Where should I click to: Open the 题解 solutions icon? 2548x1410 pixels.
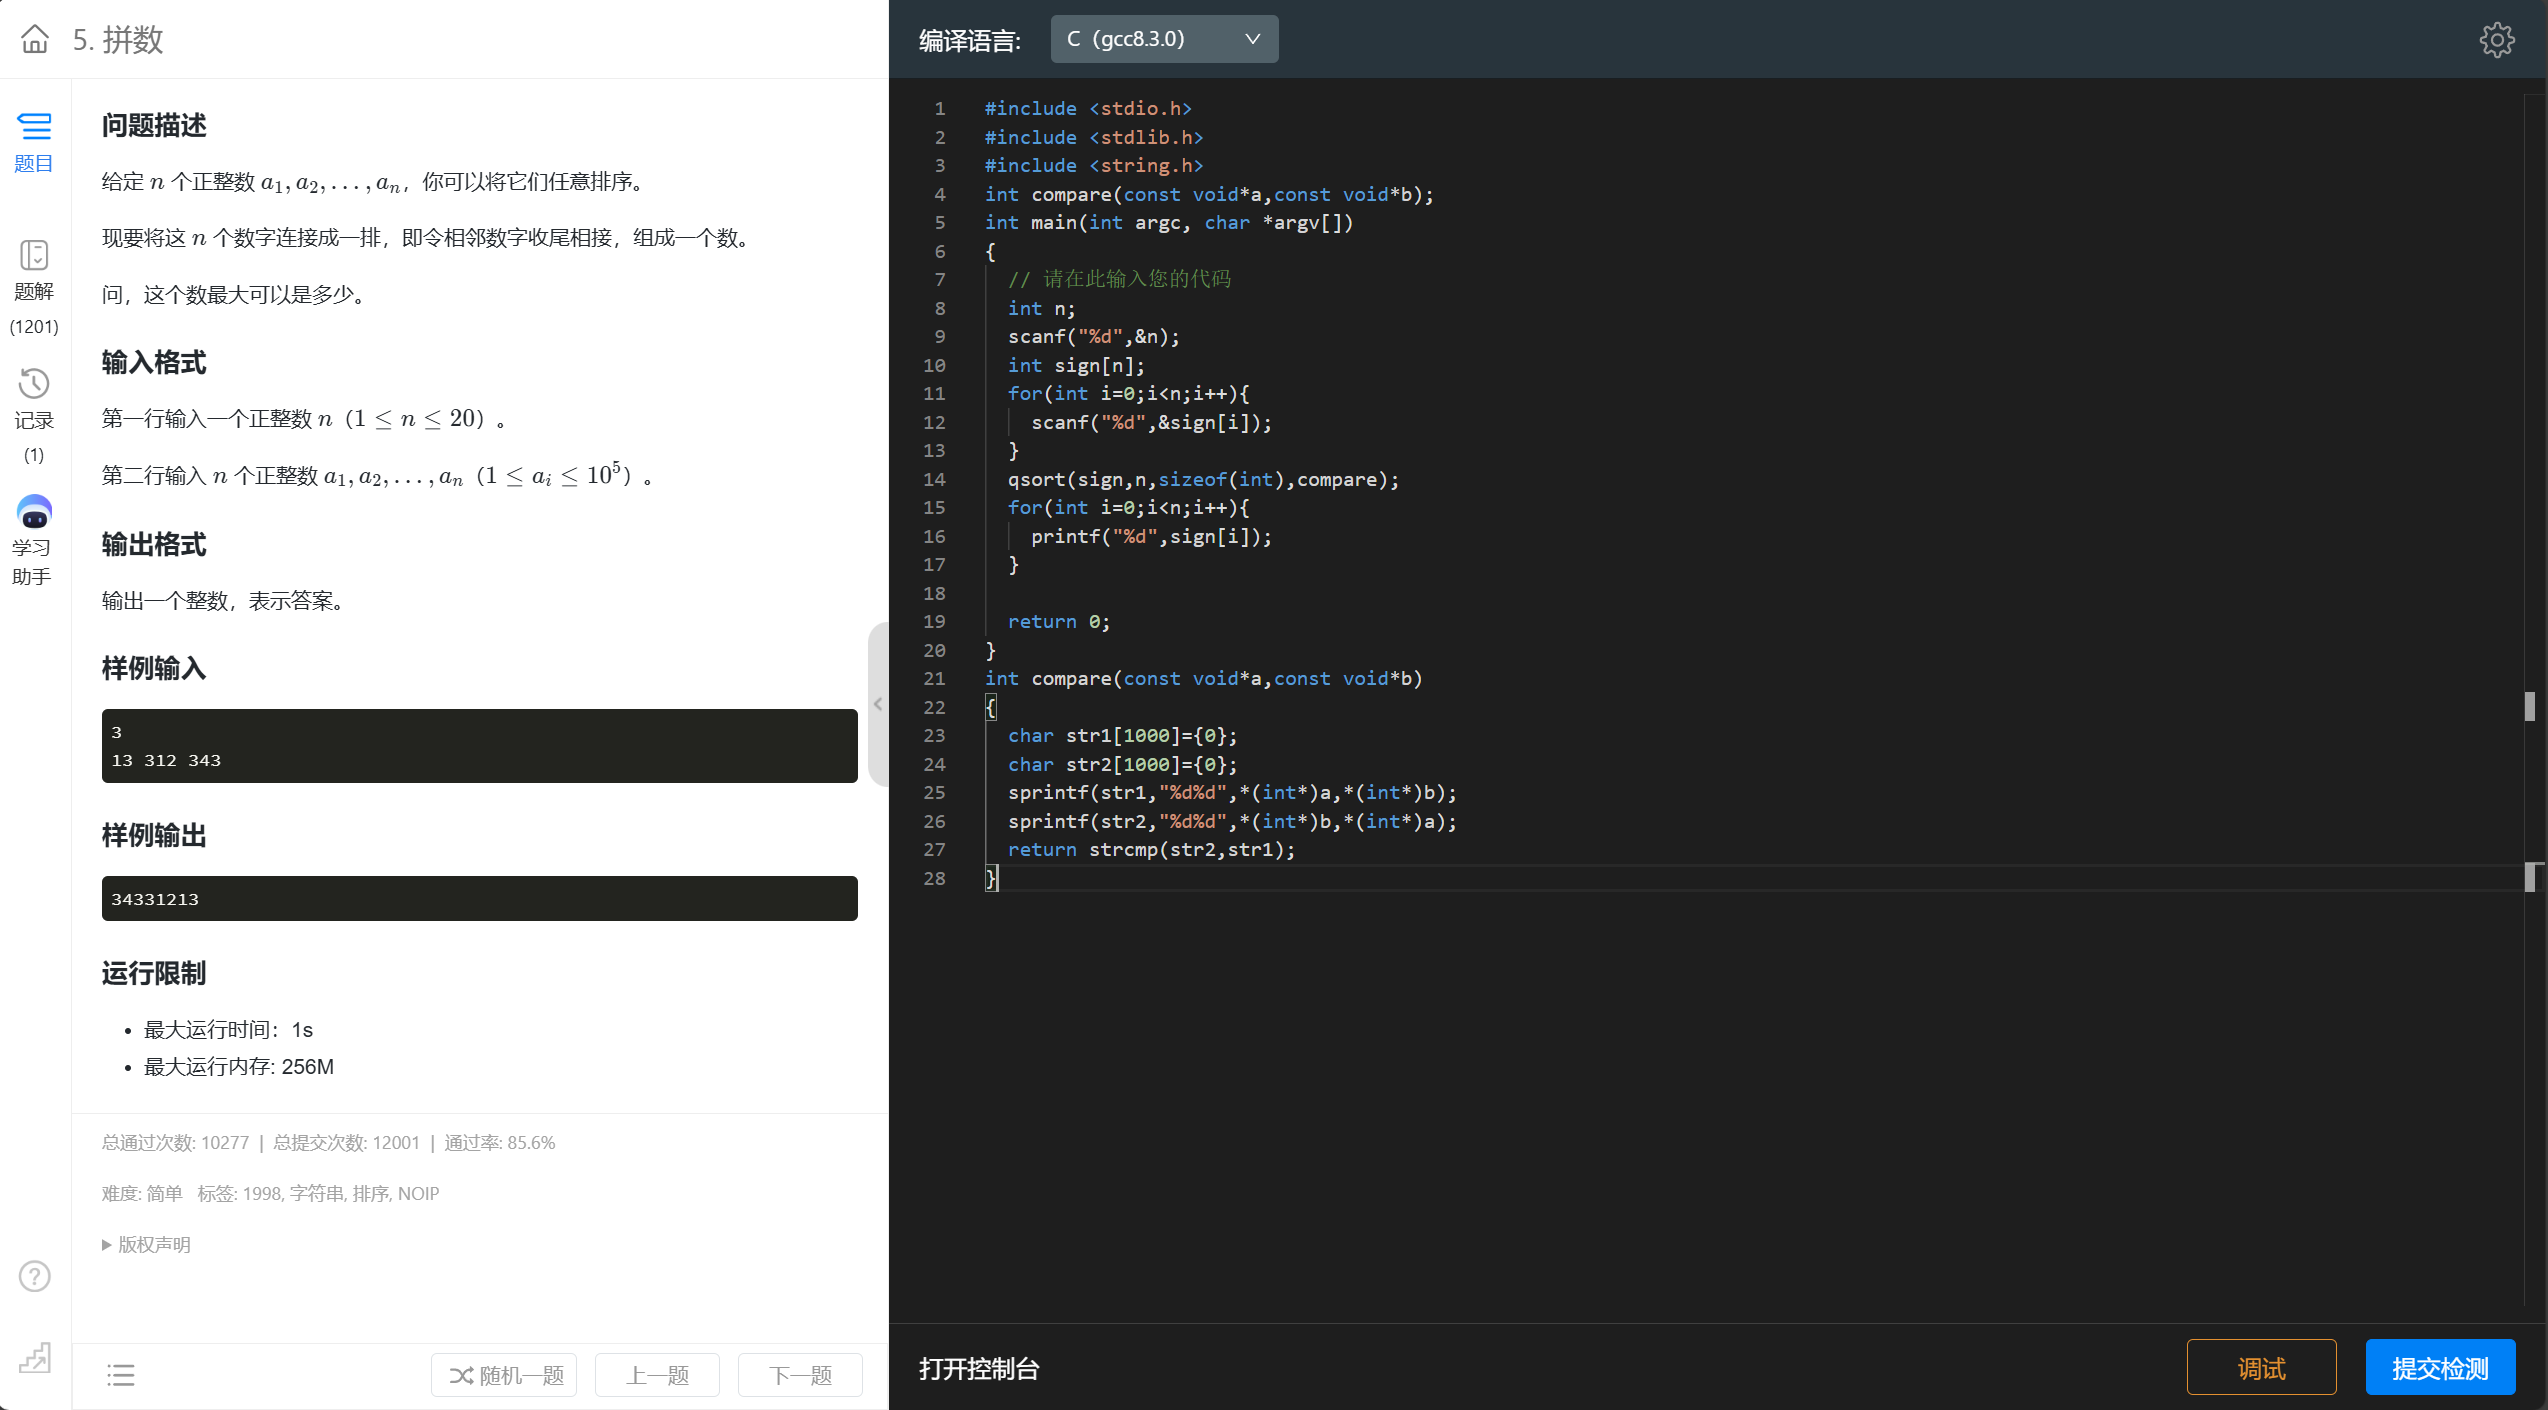[34, 255]
